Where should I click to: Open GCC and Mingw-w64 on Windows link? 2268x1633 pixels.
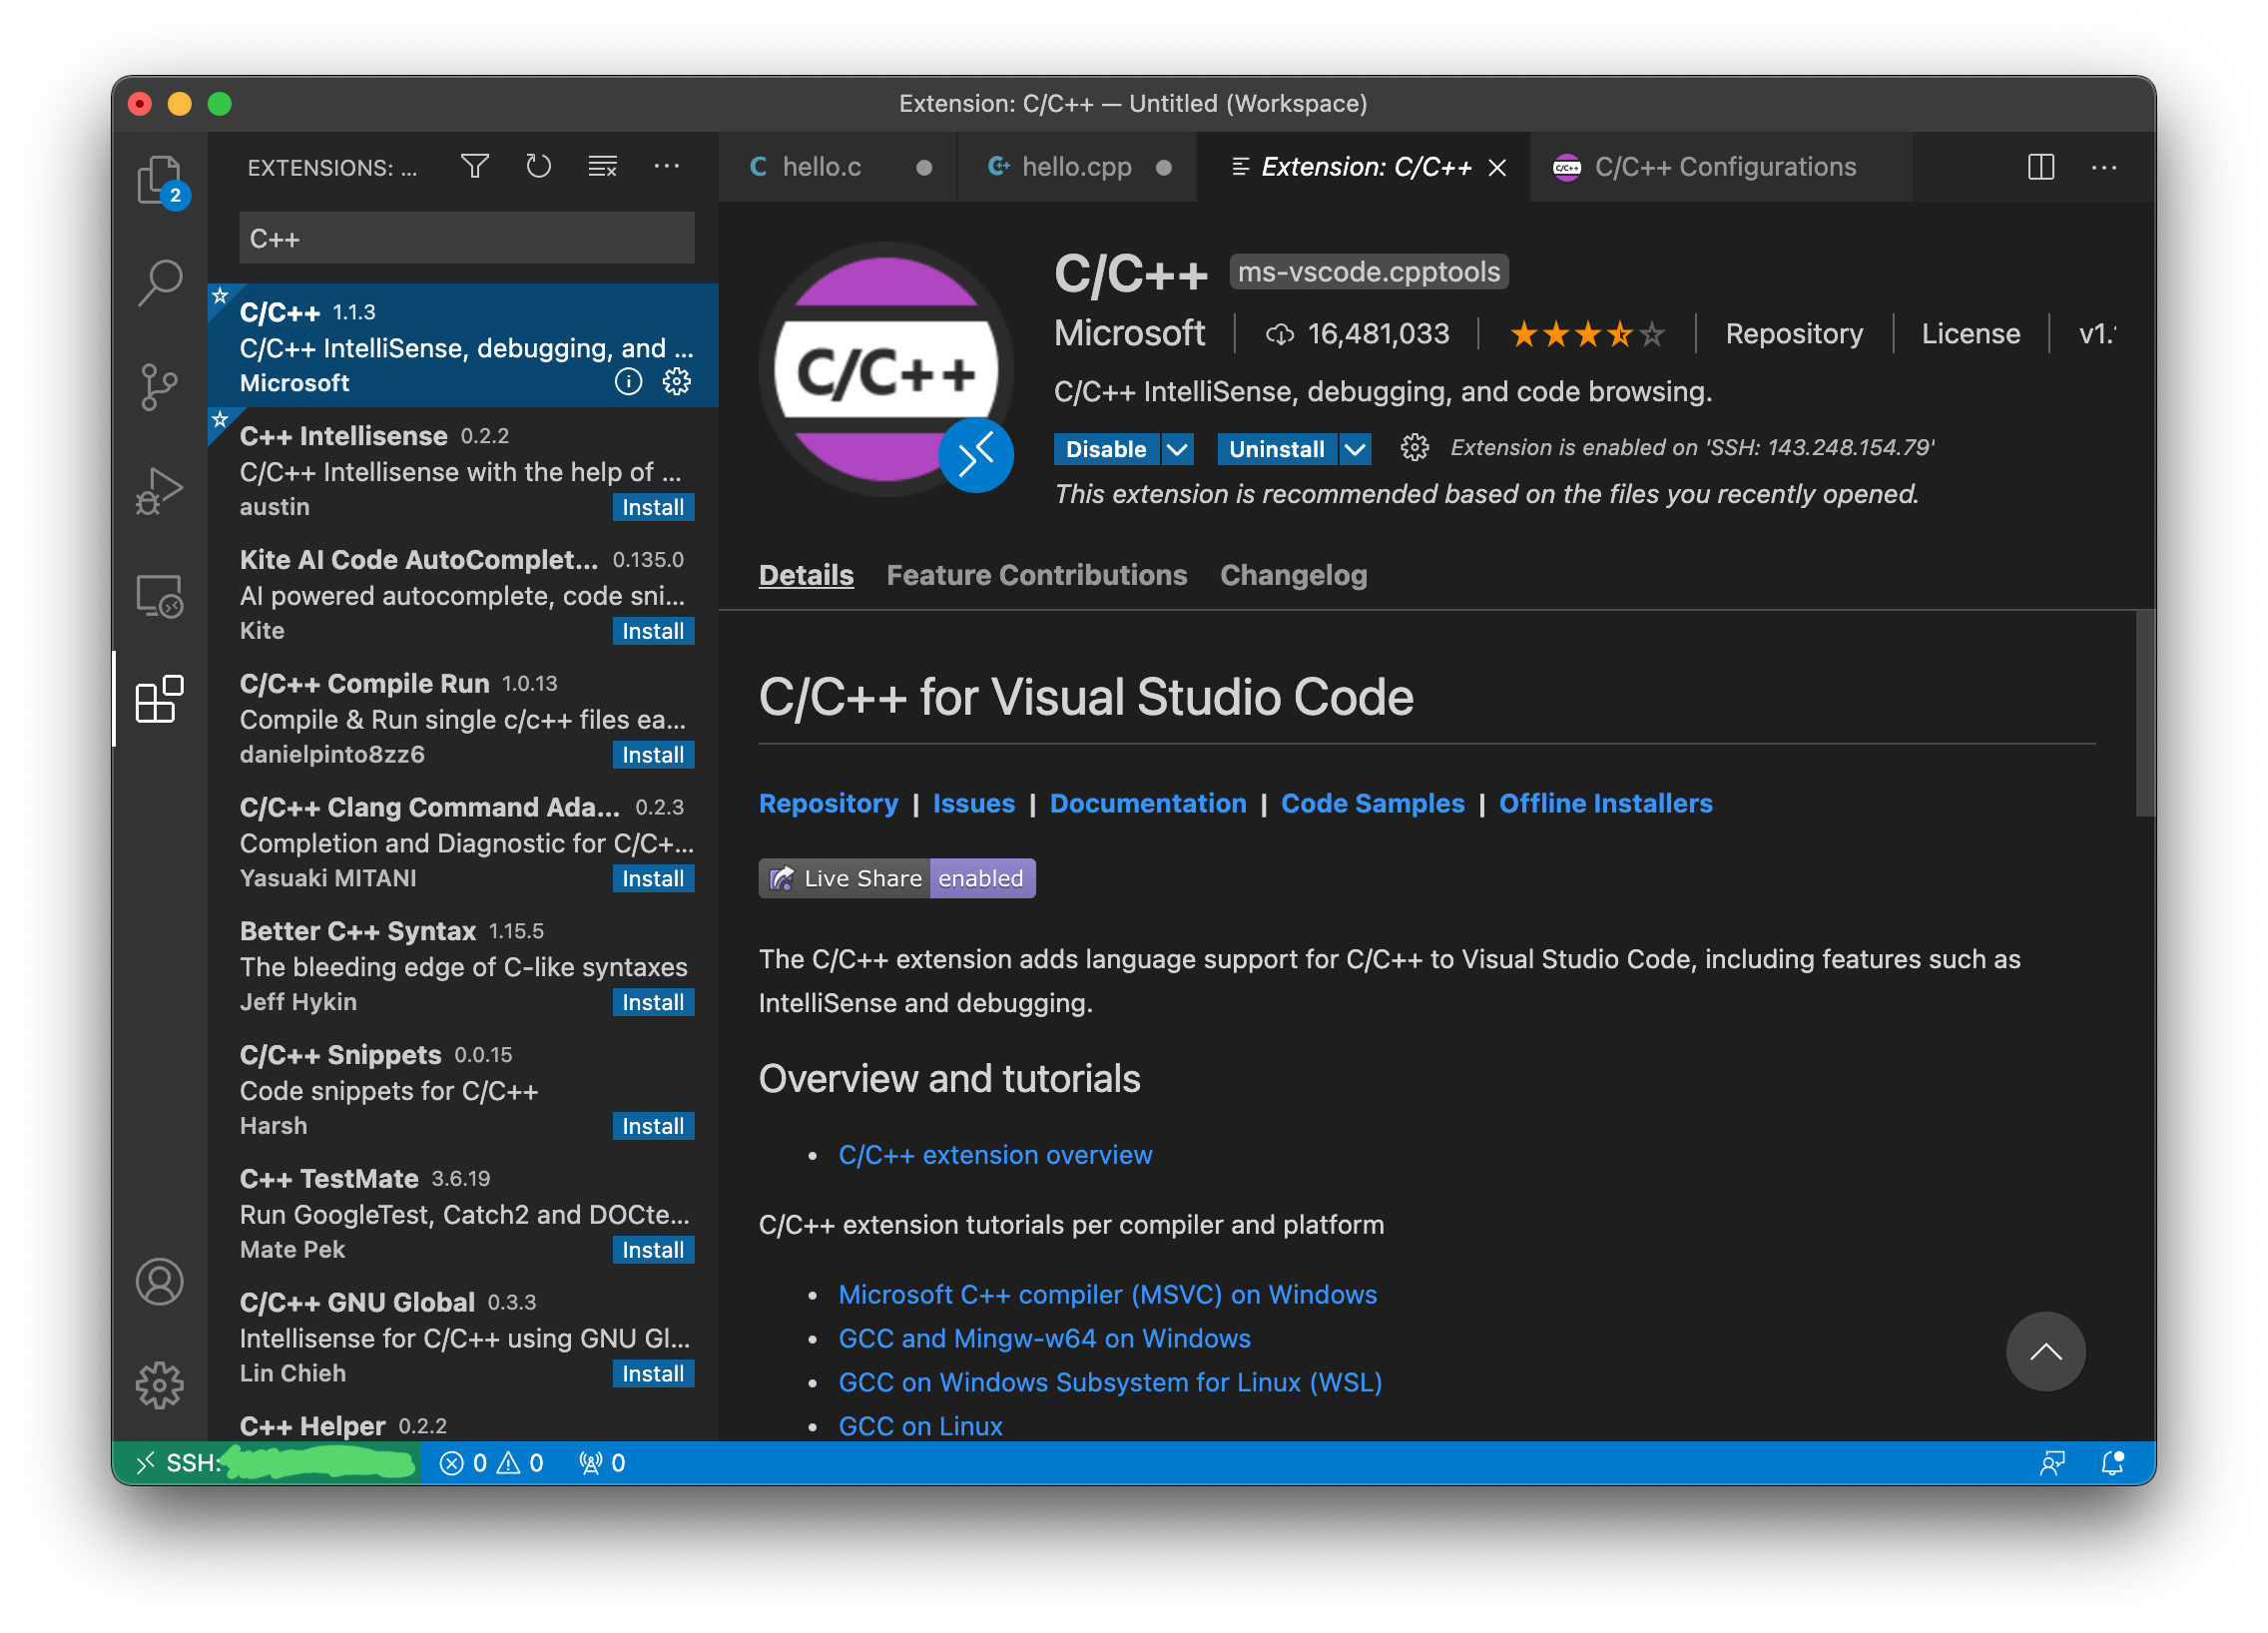click(1044, 1340)
